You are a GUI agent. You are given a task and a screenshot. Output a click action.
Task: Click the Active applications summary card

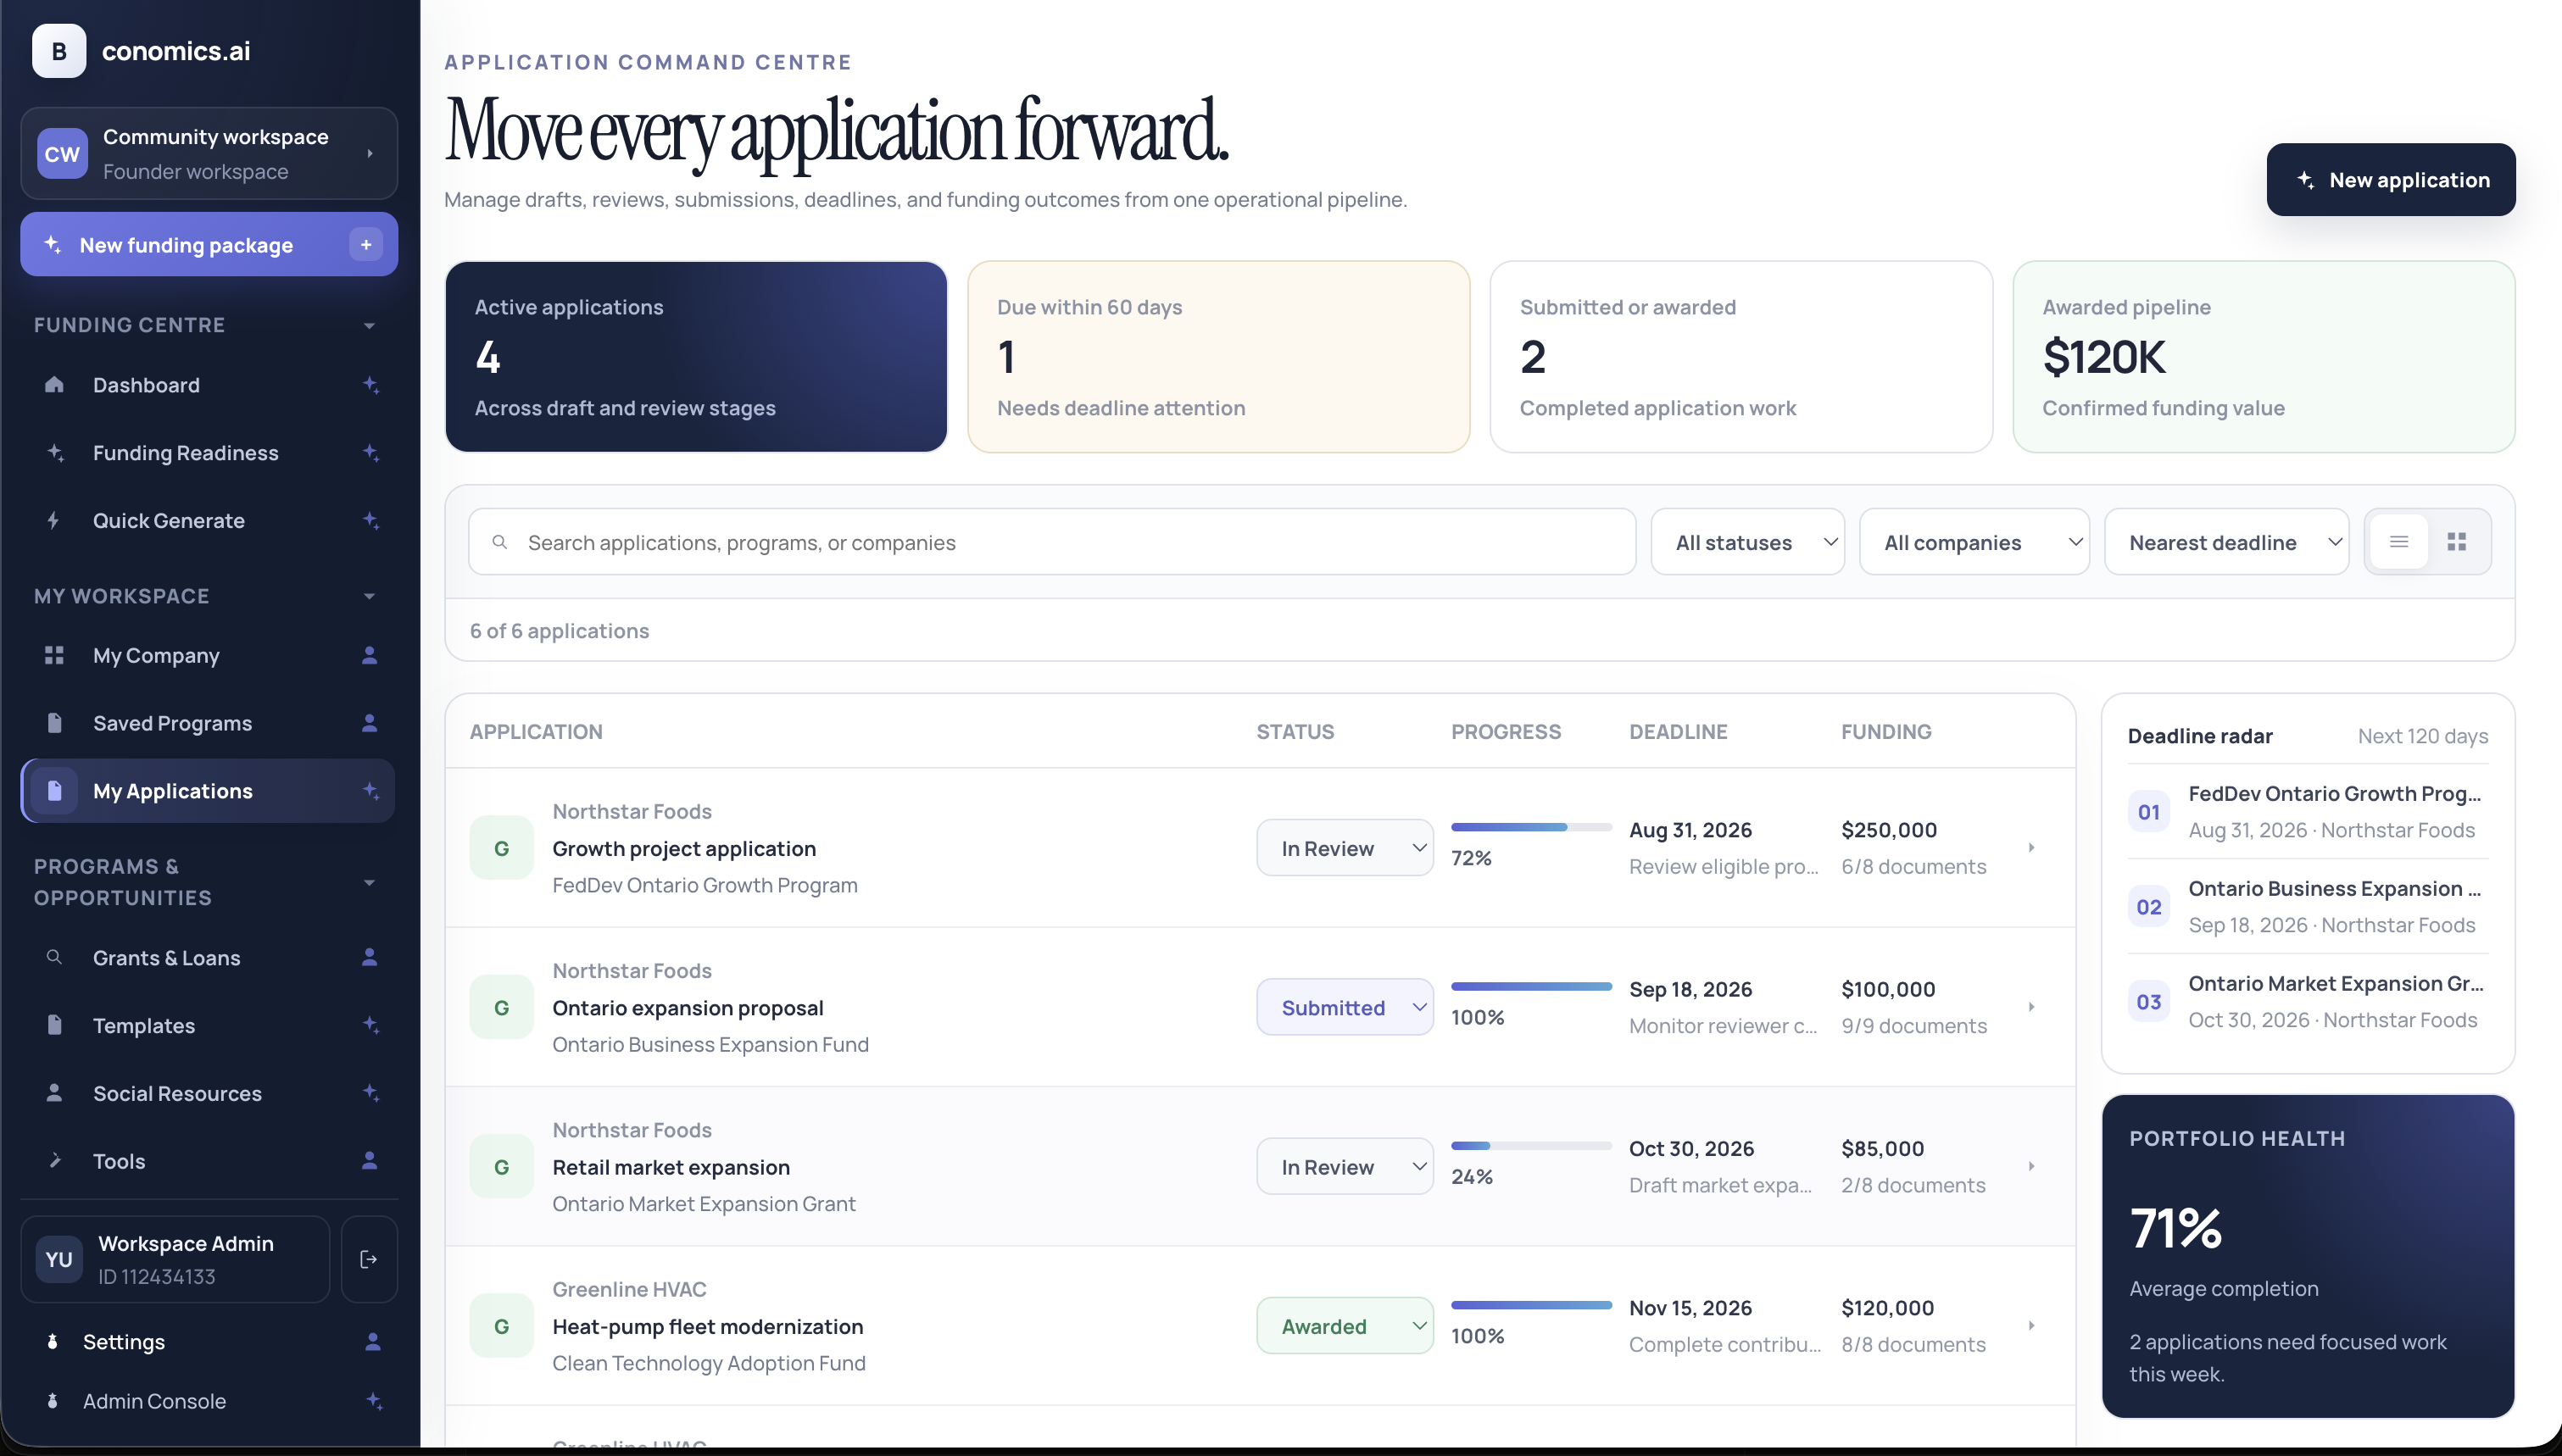[696, 357]
